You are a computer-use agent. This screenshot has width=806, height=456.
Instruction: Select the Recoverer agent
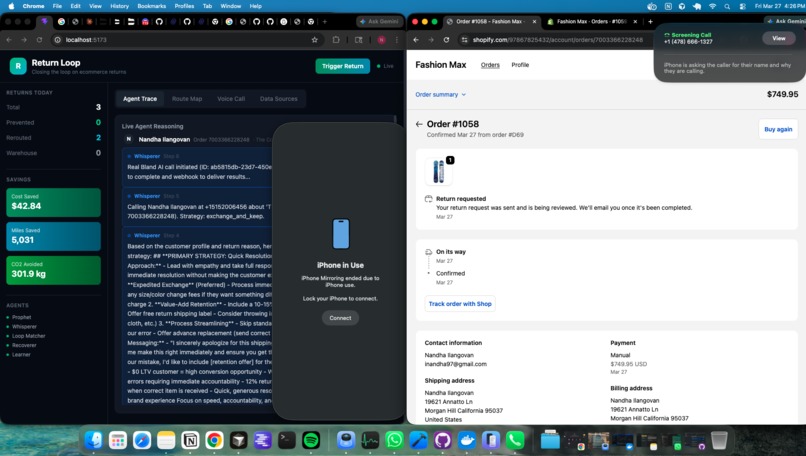[x=24, y=345]
